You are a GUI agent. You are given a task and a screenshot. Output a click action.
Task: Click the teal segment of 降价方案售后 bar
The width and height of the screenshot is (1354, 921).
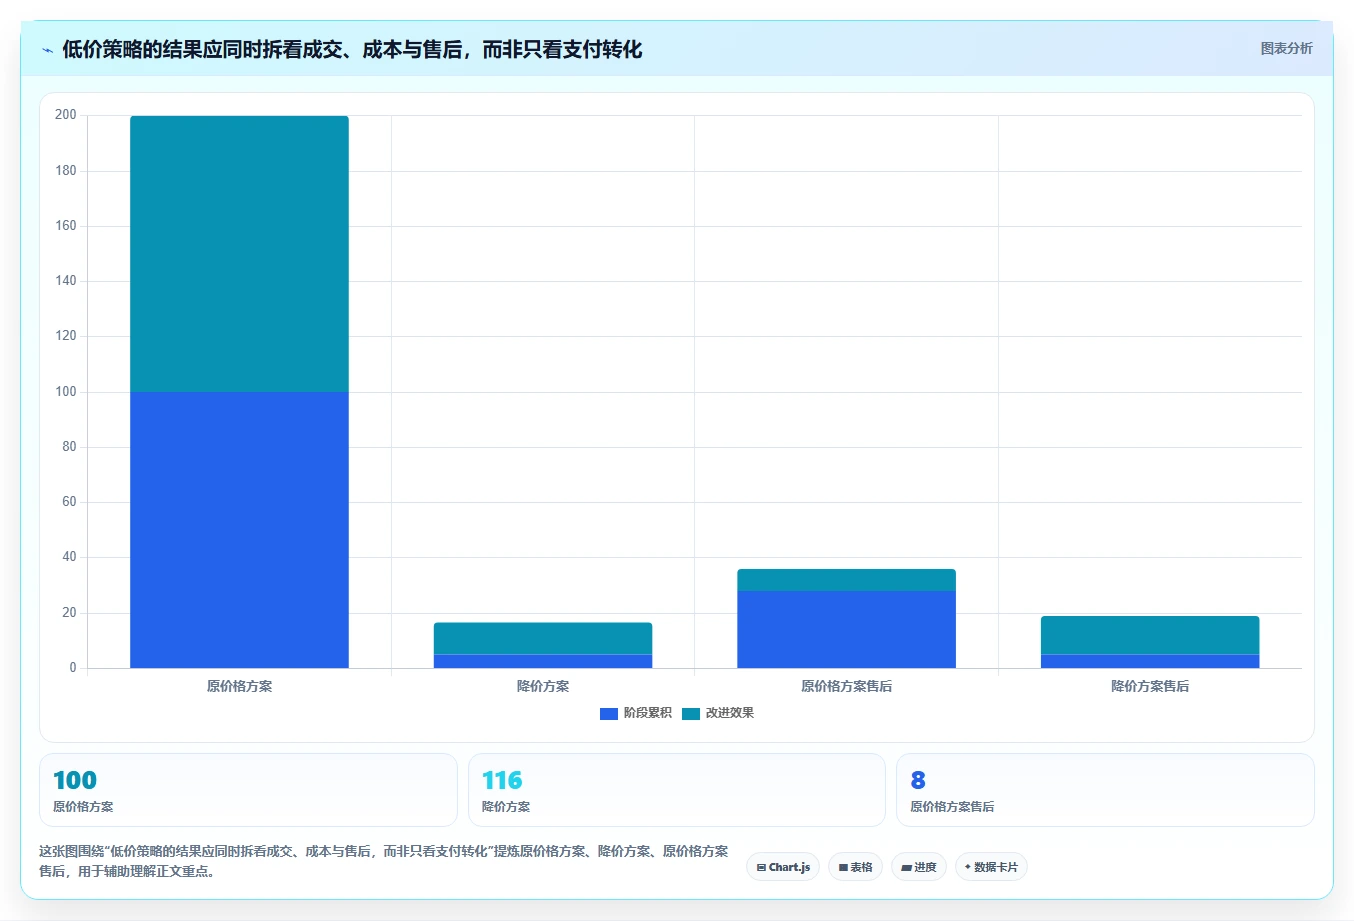click(1150, 635)
